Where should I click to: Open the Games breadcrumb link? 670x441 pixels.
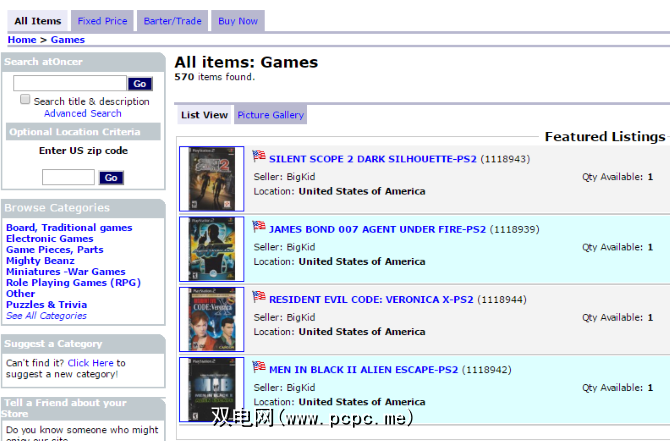coord(68,40)
